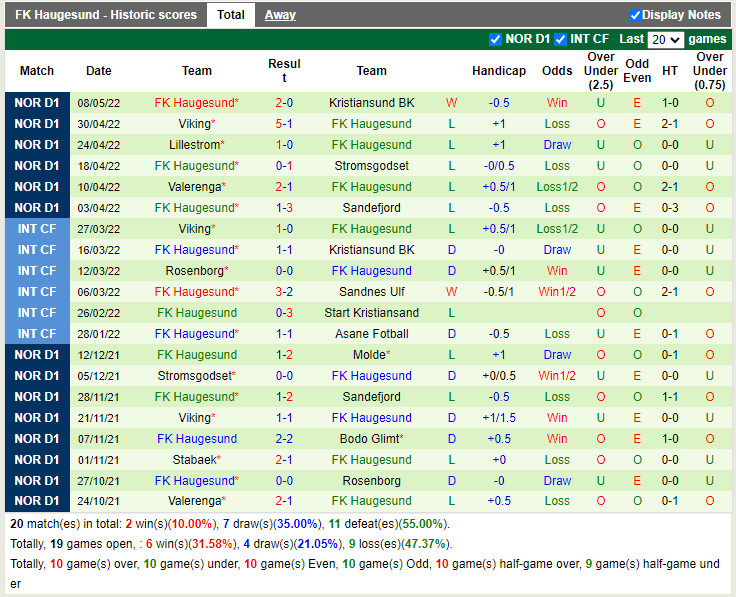Click FK Haugesund - Historic scores title
Viewport: 736px width, 597px height.
point(106,15)
